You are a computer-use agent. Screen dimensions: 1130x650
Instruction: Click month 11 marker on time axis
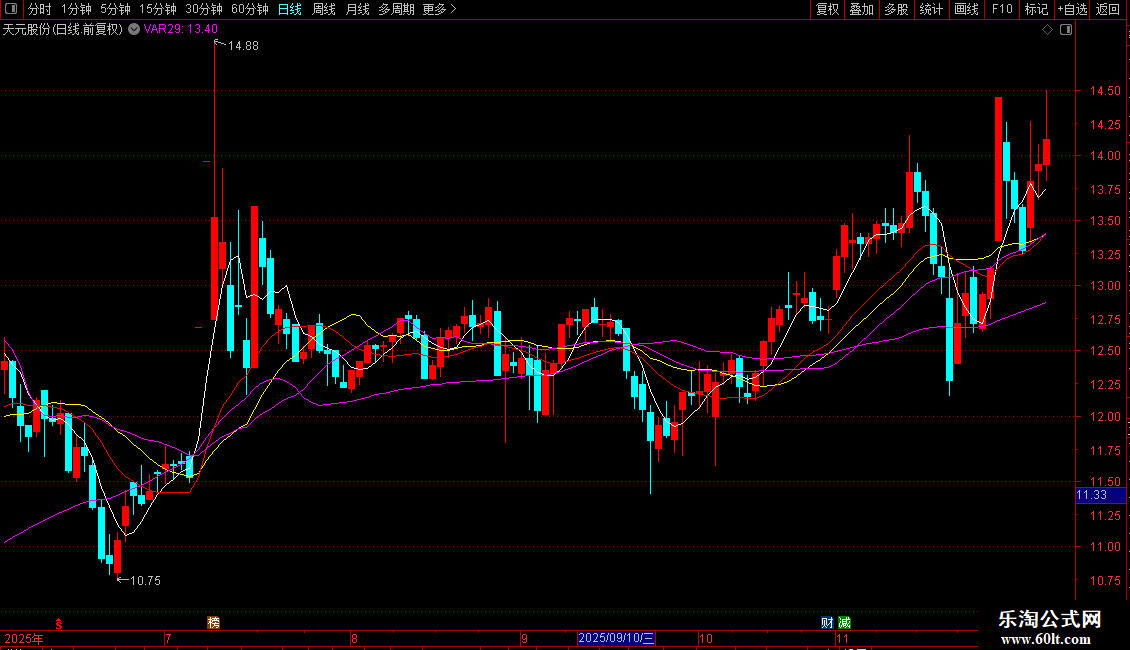tap(842, 638)
